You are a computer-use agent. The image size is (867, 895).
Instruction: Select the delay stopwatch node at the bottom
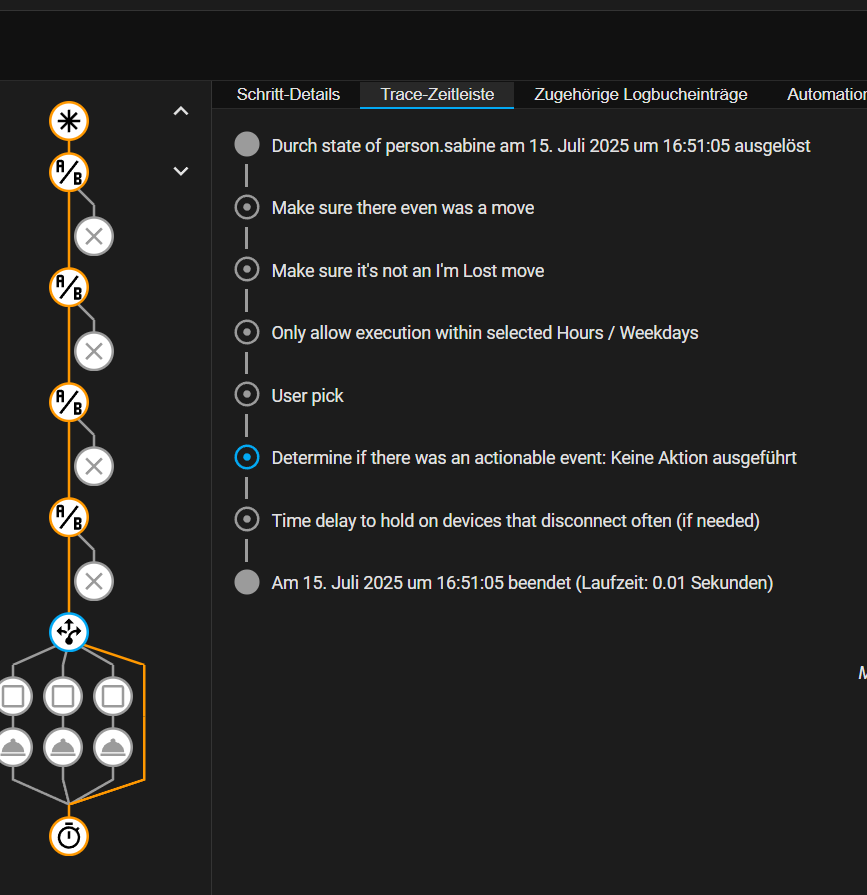(69, 835)
